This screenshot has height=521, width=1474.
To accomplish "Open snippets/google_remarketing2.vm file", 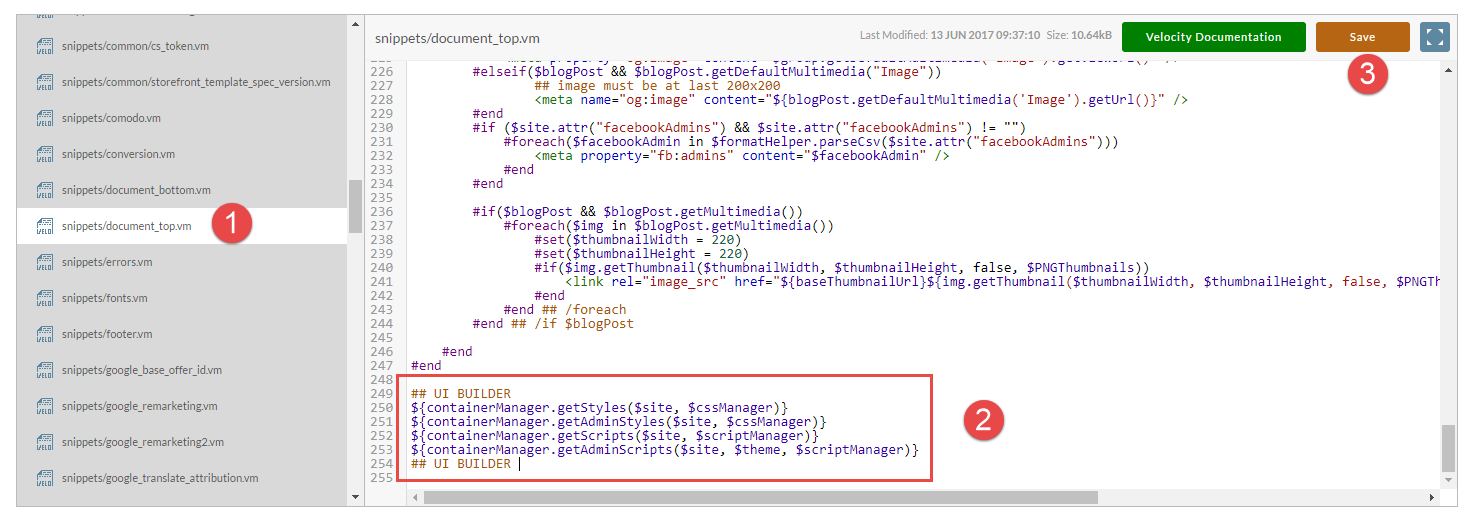I will (142, 442).
